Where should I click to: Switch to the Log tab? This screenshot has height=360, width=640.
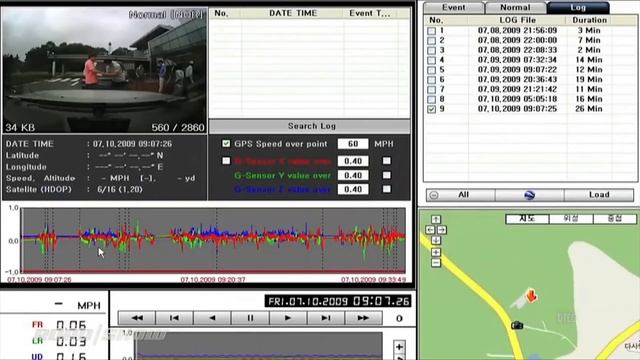578,7
